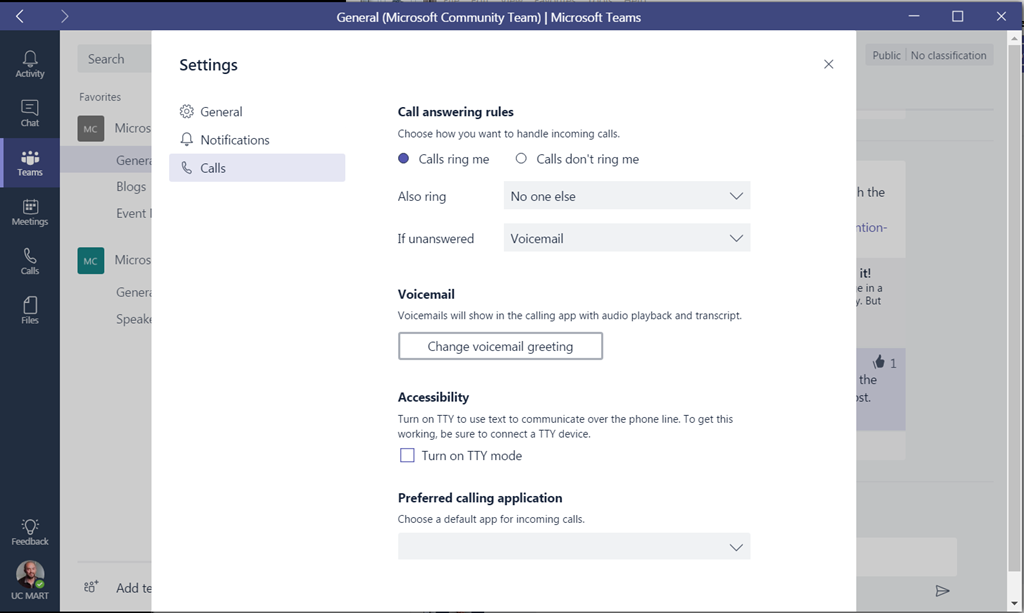Navigate back with the left arrow
This screenshot has height=613, width=1024.
pyautogui.click(x=20, y=16)
